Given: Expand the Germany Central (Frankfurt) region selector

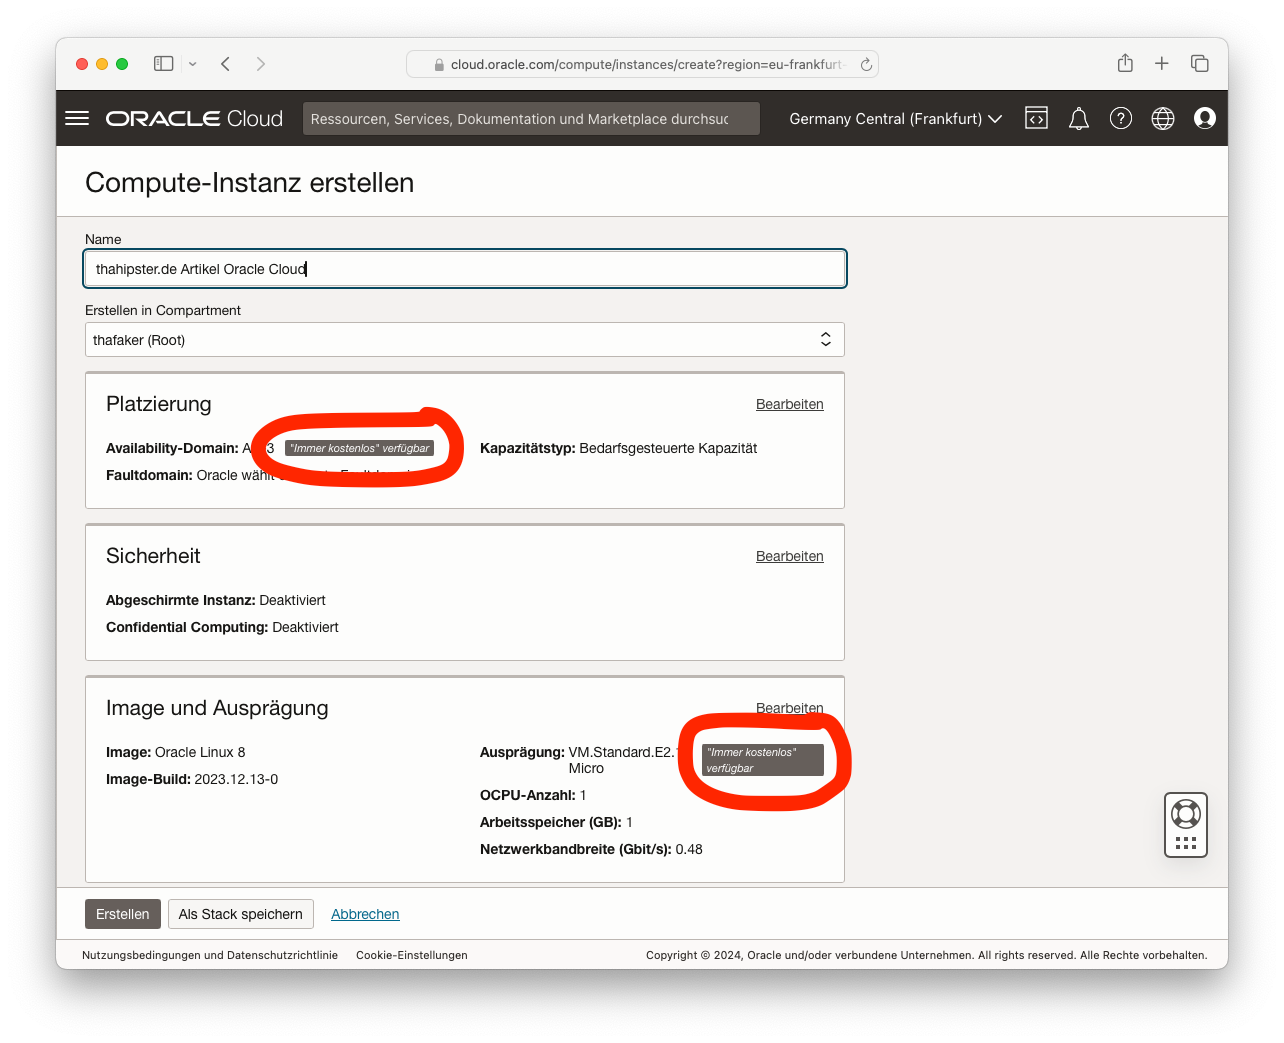Looking at the screenshot, I should pyautogui.click(x=895, y=119).
